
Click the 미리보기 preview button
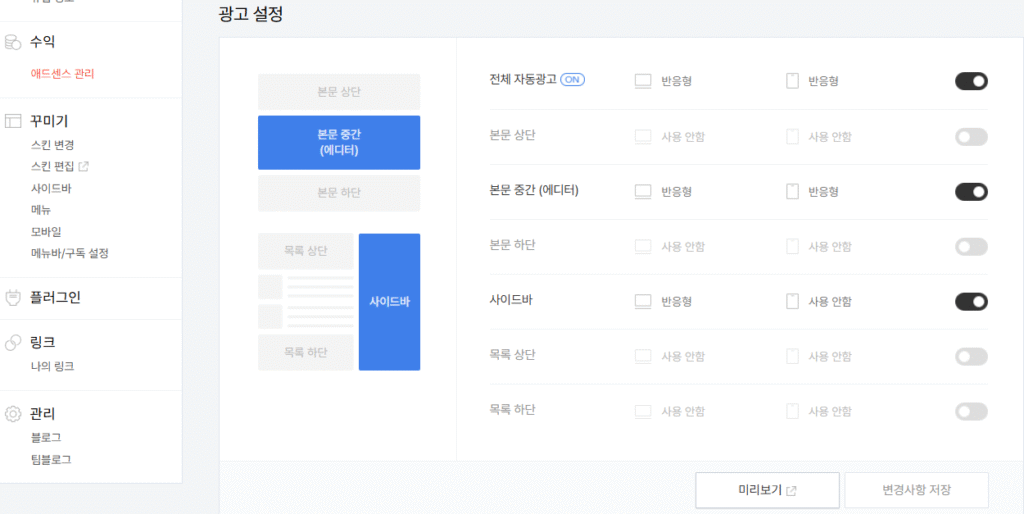(x=767, y=490)
